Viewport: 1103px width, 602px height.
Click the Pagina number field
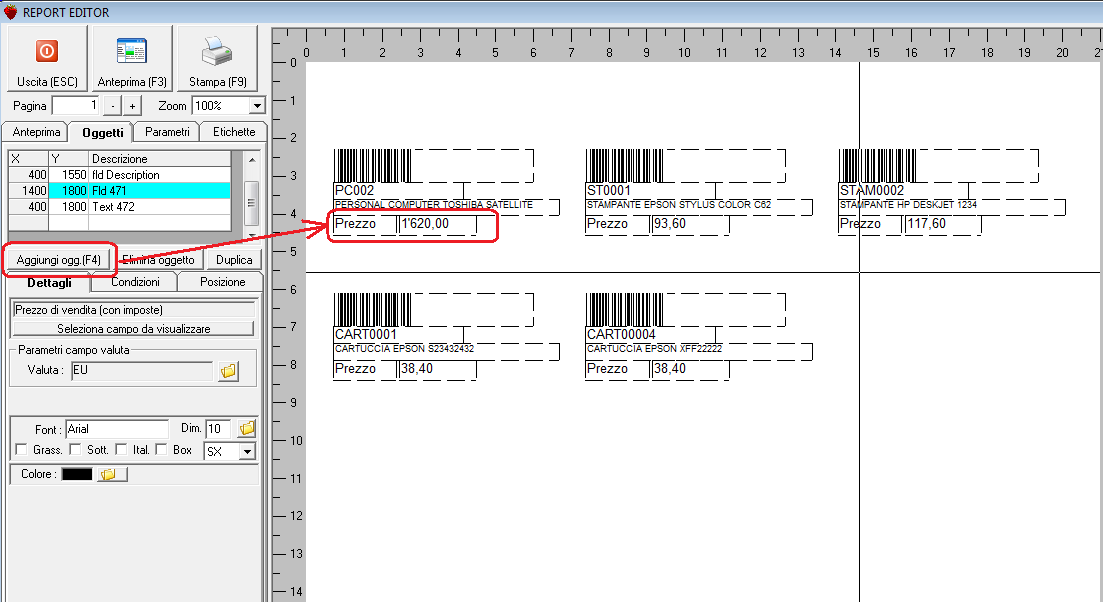point(75,106)
